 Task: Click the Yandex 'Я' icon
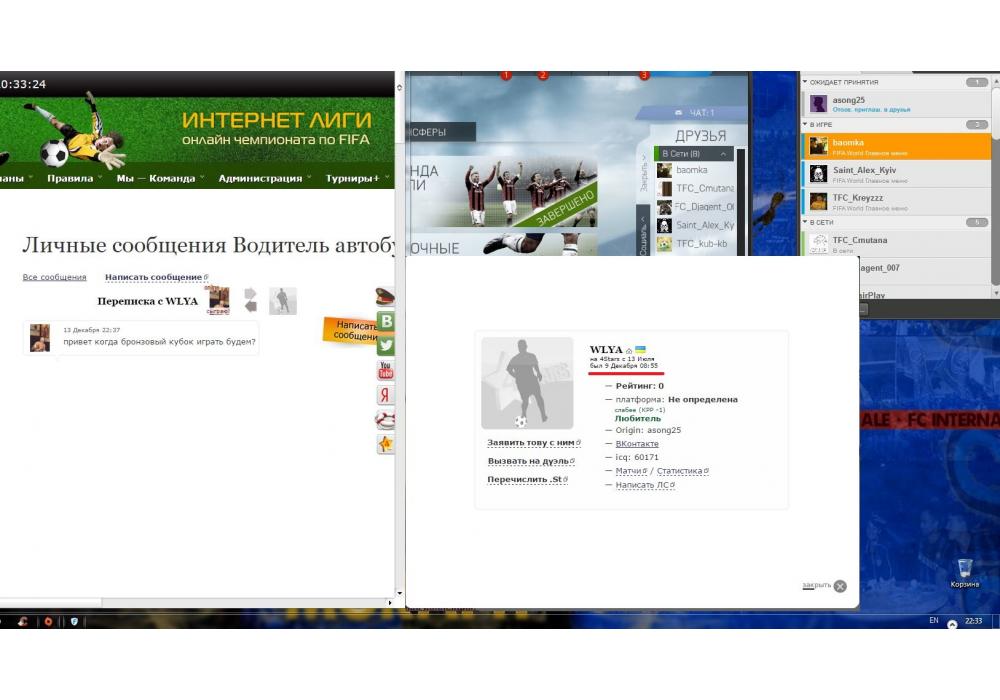pos(385,395)
